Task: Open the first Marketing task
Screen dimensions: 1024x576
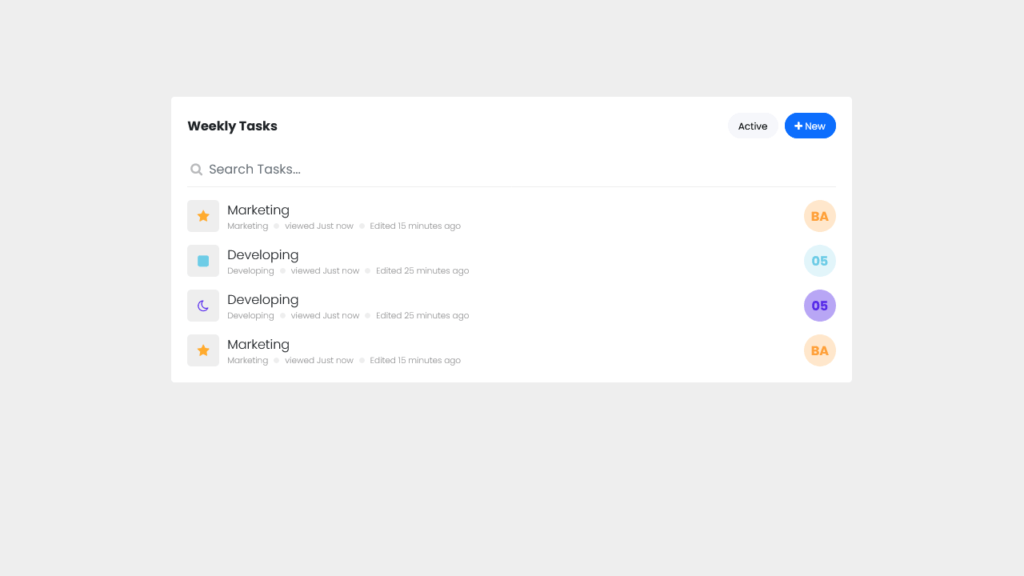Action: [x=258, y=210]
